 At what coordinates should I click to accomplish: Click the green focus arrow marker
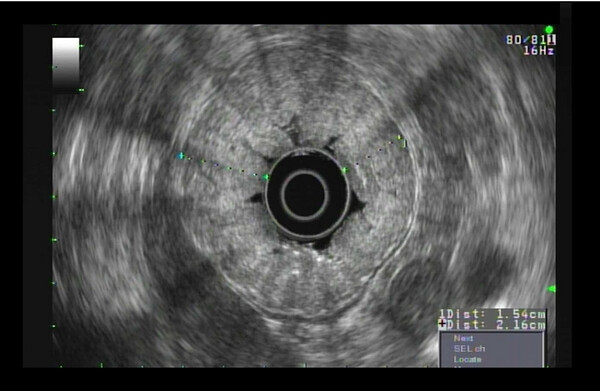click(551, 289)
